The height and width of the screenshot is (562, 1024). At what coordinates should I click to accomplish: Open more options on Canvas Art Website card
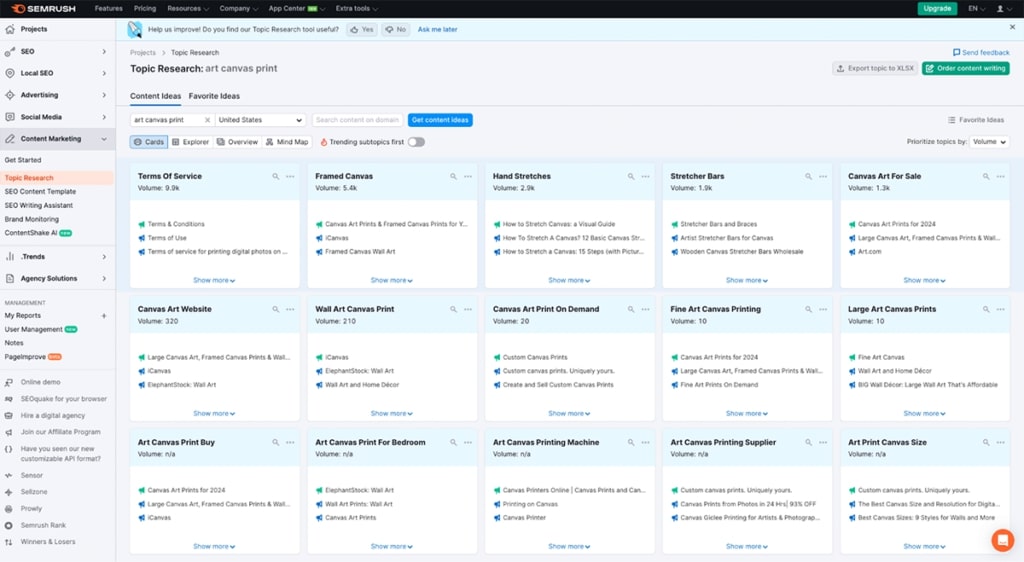click(290, 309)
